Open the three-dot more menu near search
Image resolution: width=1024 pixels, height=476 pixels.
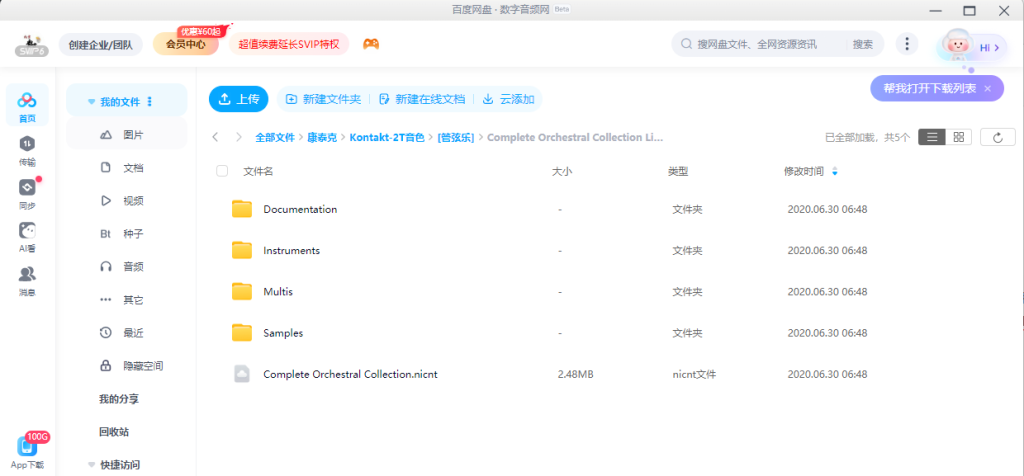point(906,44)
